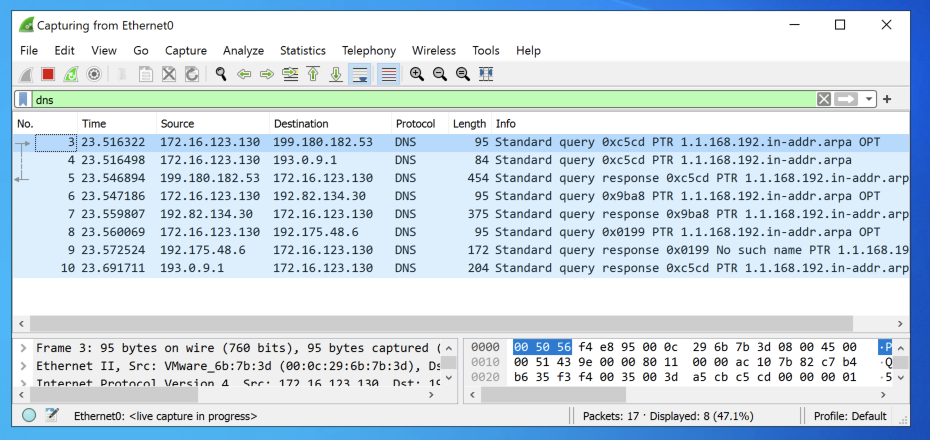Sort packets by the No. column header
The height and width of the screenshot is (440, 930).
[x=45, y=124]
